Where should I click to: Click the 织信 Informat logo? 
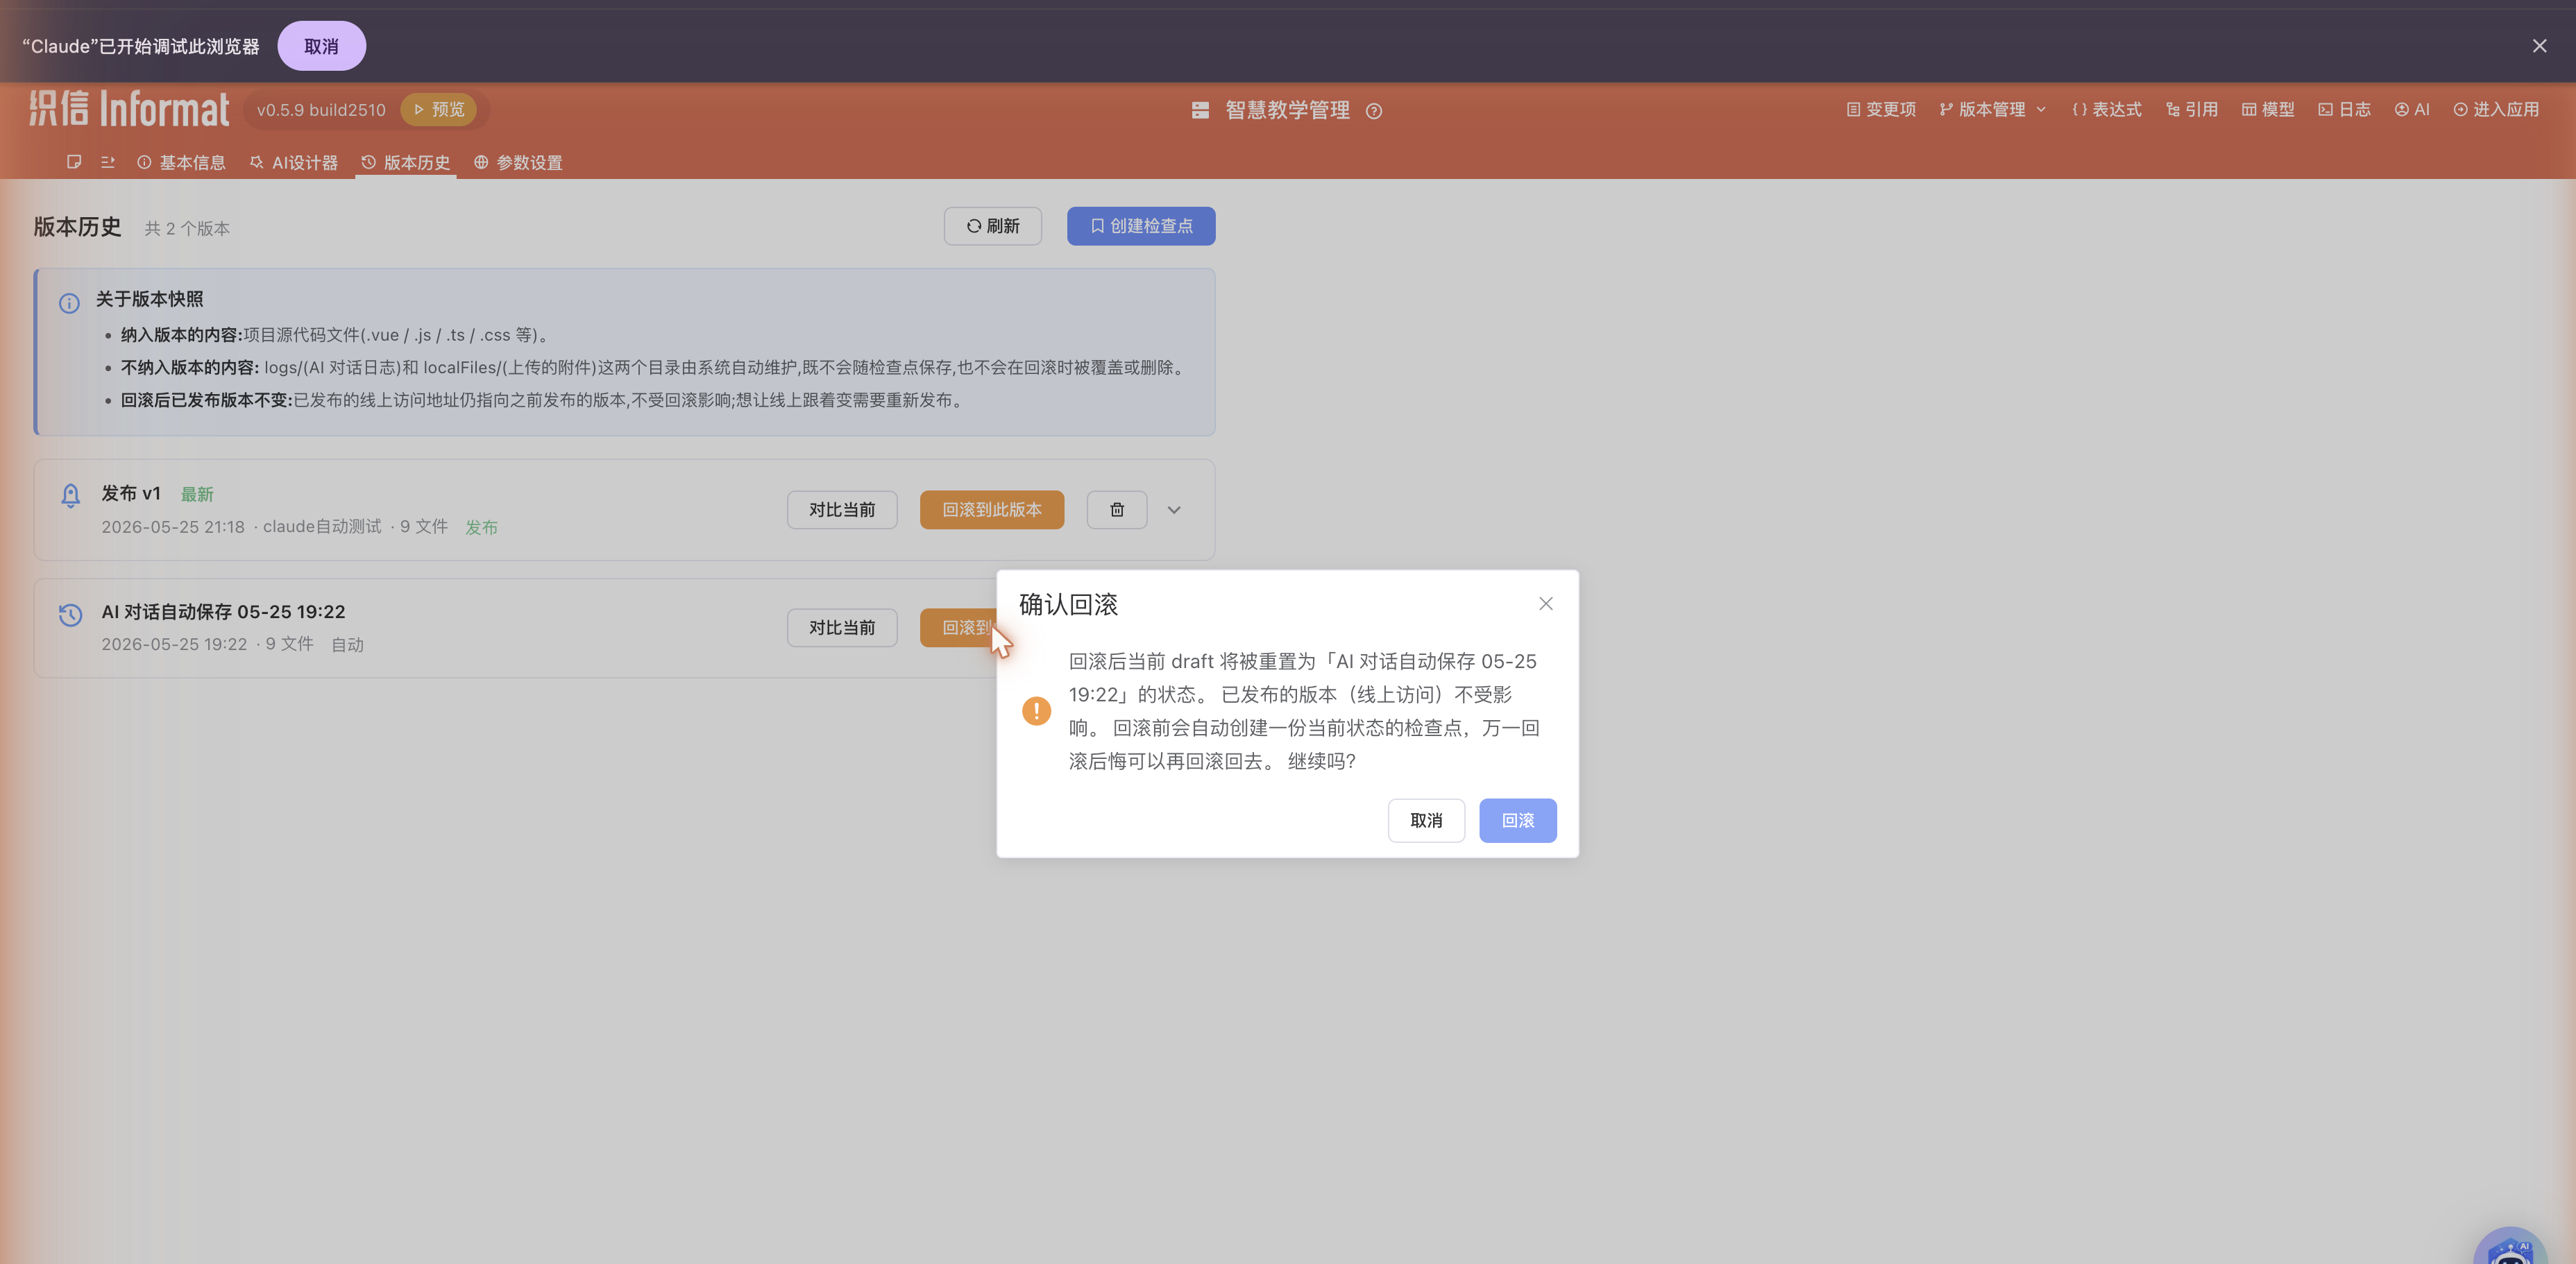[x=129, y=109]
